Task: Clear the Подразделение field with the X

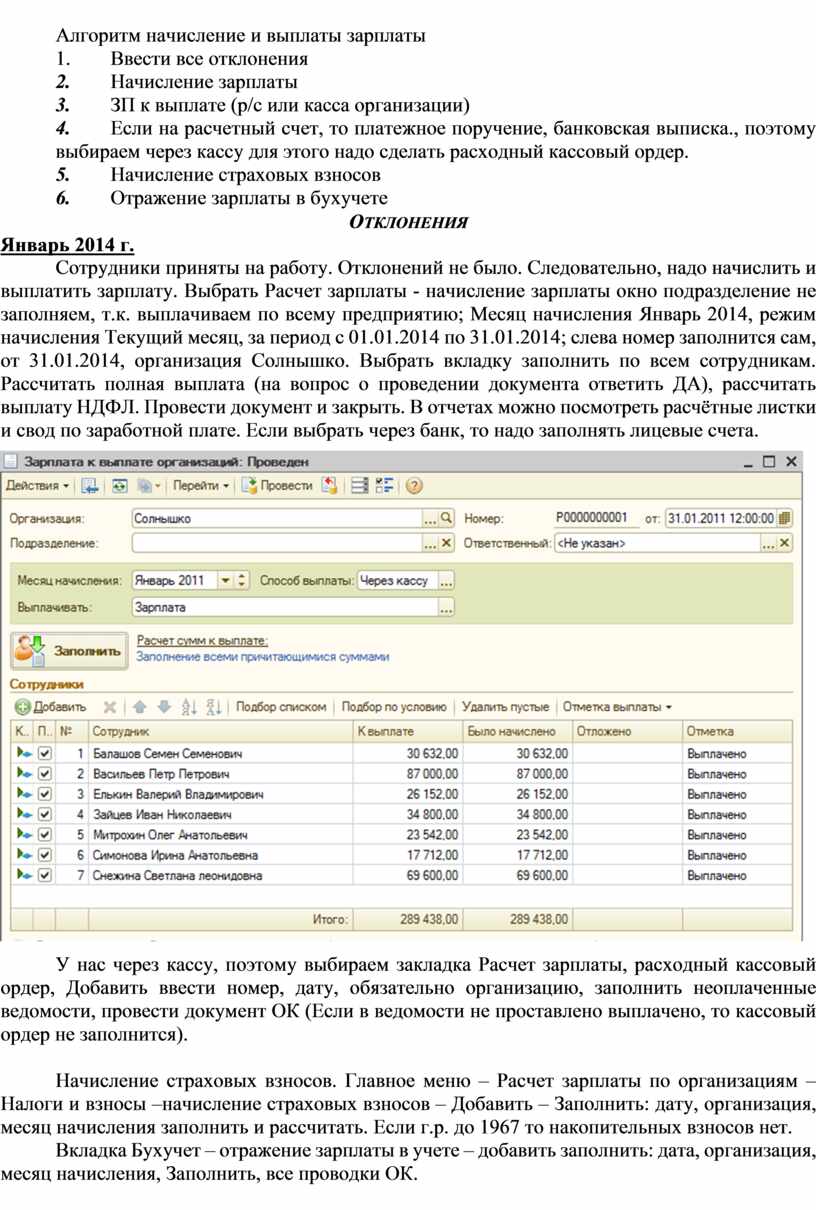Action: click(446, 543)
